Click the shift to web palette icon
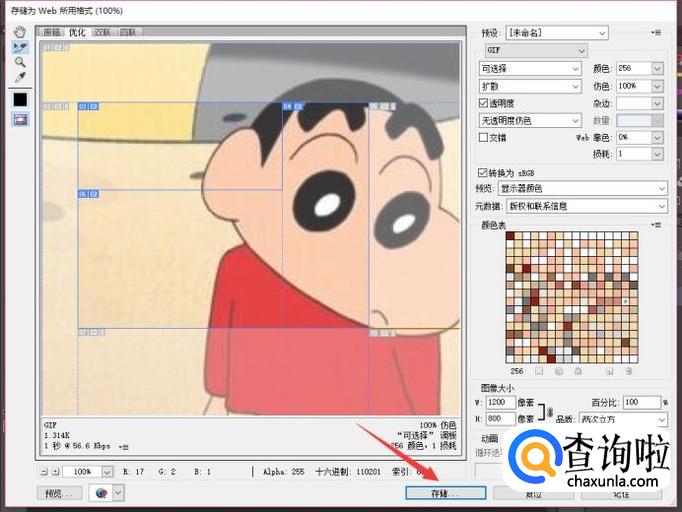The width and height of the screenshot is (682, 512). click(x=559, y=371)
